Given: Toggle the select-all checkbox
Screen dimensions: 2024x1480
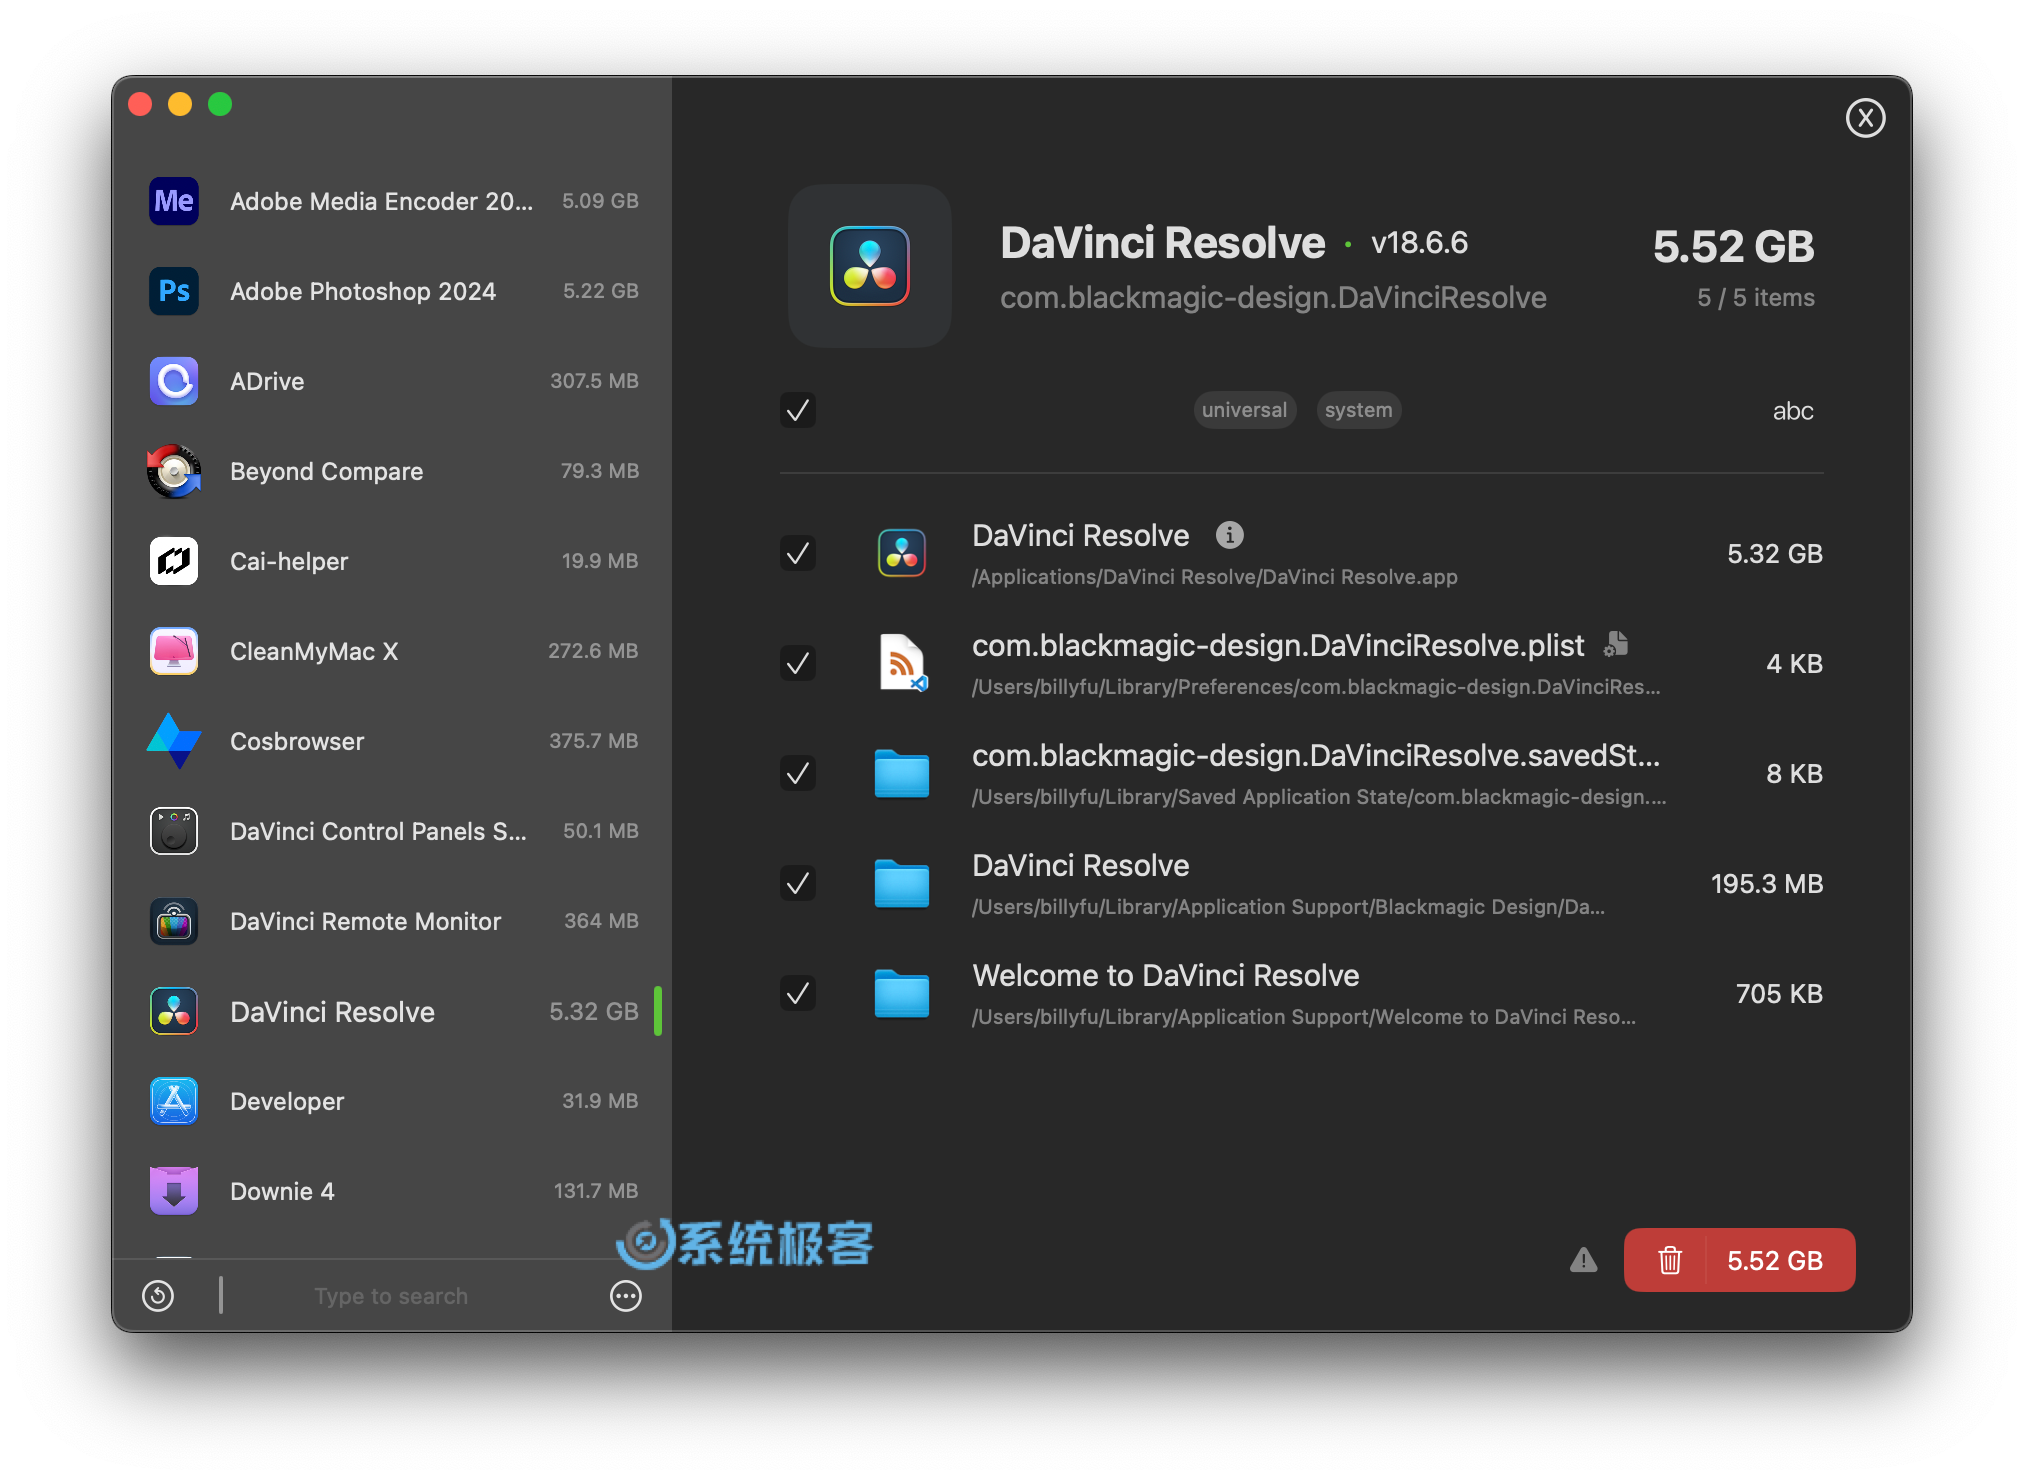Looking at the screenshot, I should pos(798,410).
